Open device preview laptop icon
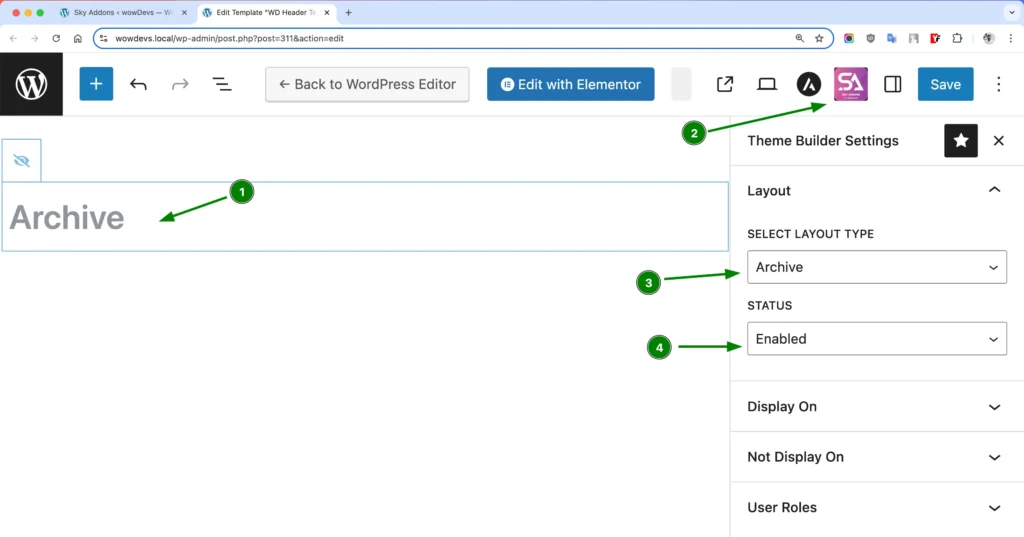Screen dimensions: 1024x537 click(x=767, y=84)
